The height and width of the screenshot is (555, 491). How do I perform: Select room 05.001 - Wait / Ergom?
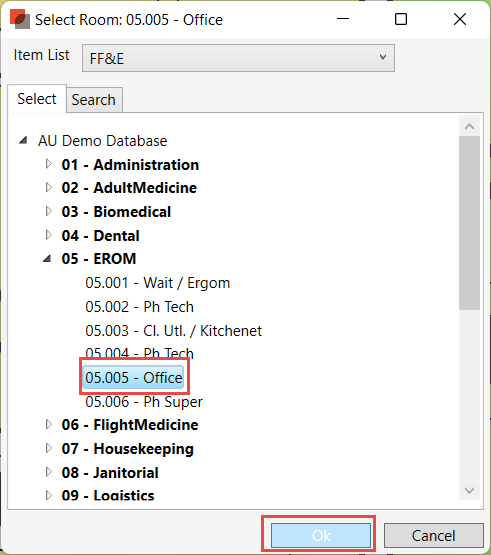[x=158, y=283]
